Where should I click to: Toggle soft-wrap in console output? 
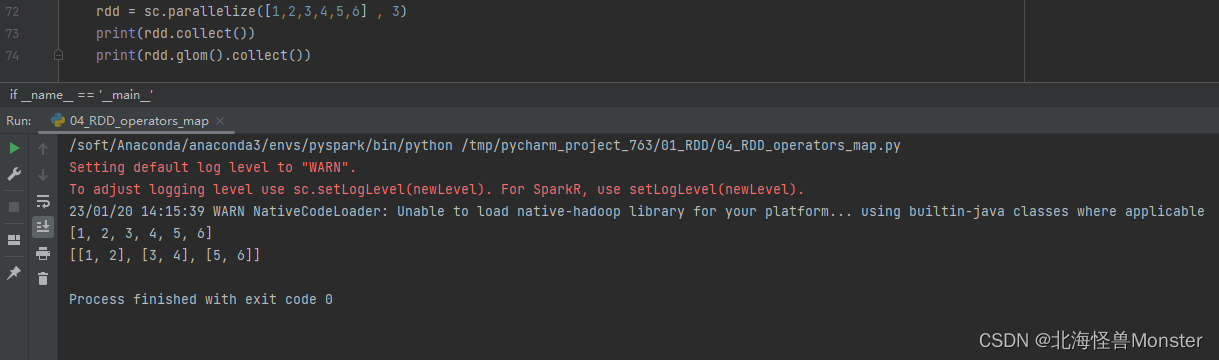point(43,201)
